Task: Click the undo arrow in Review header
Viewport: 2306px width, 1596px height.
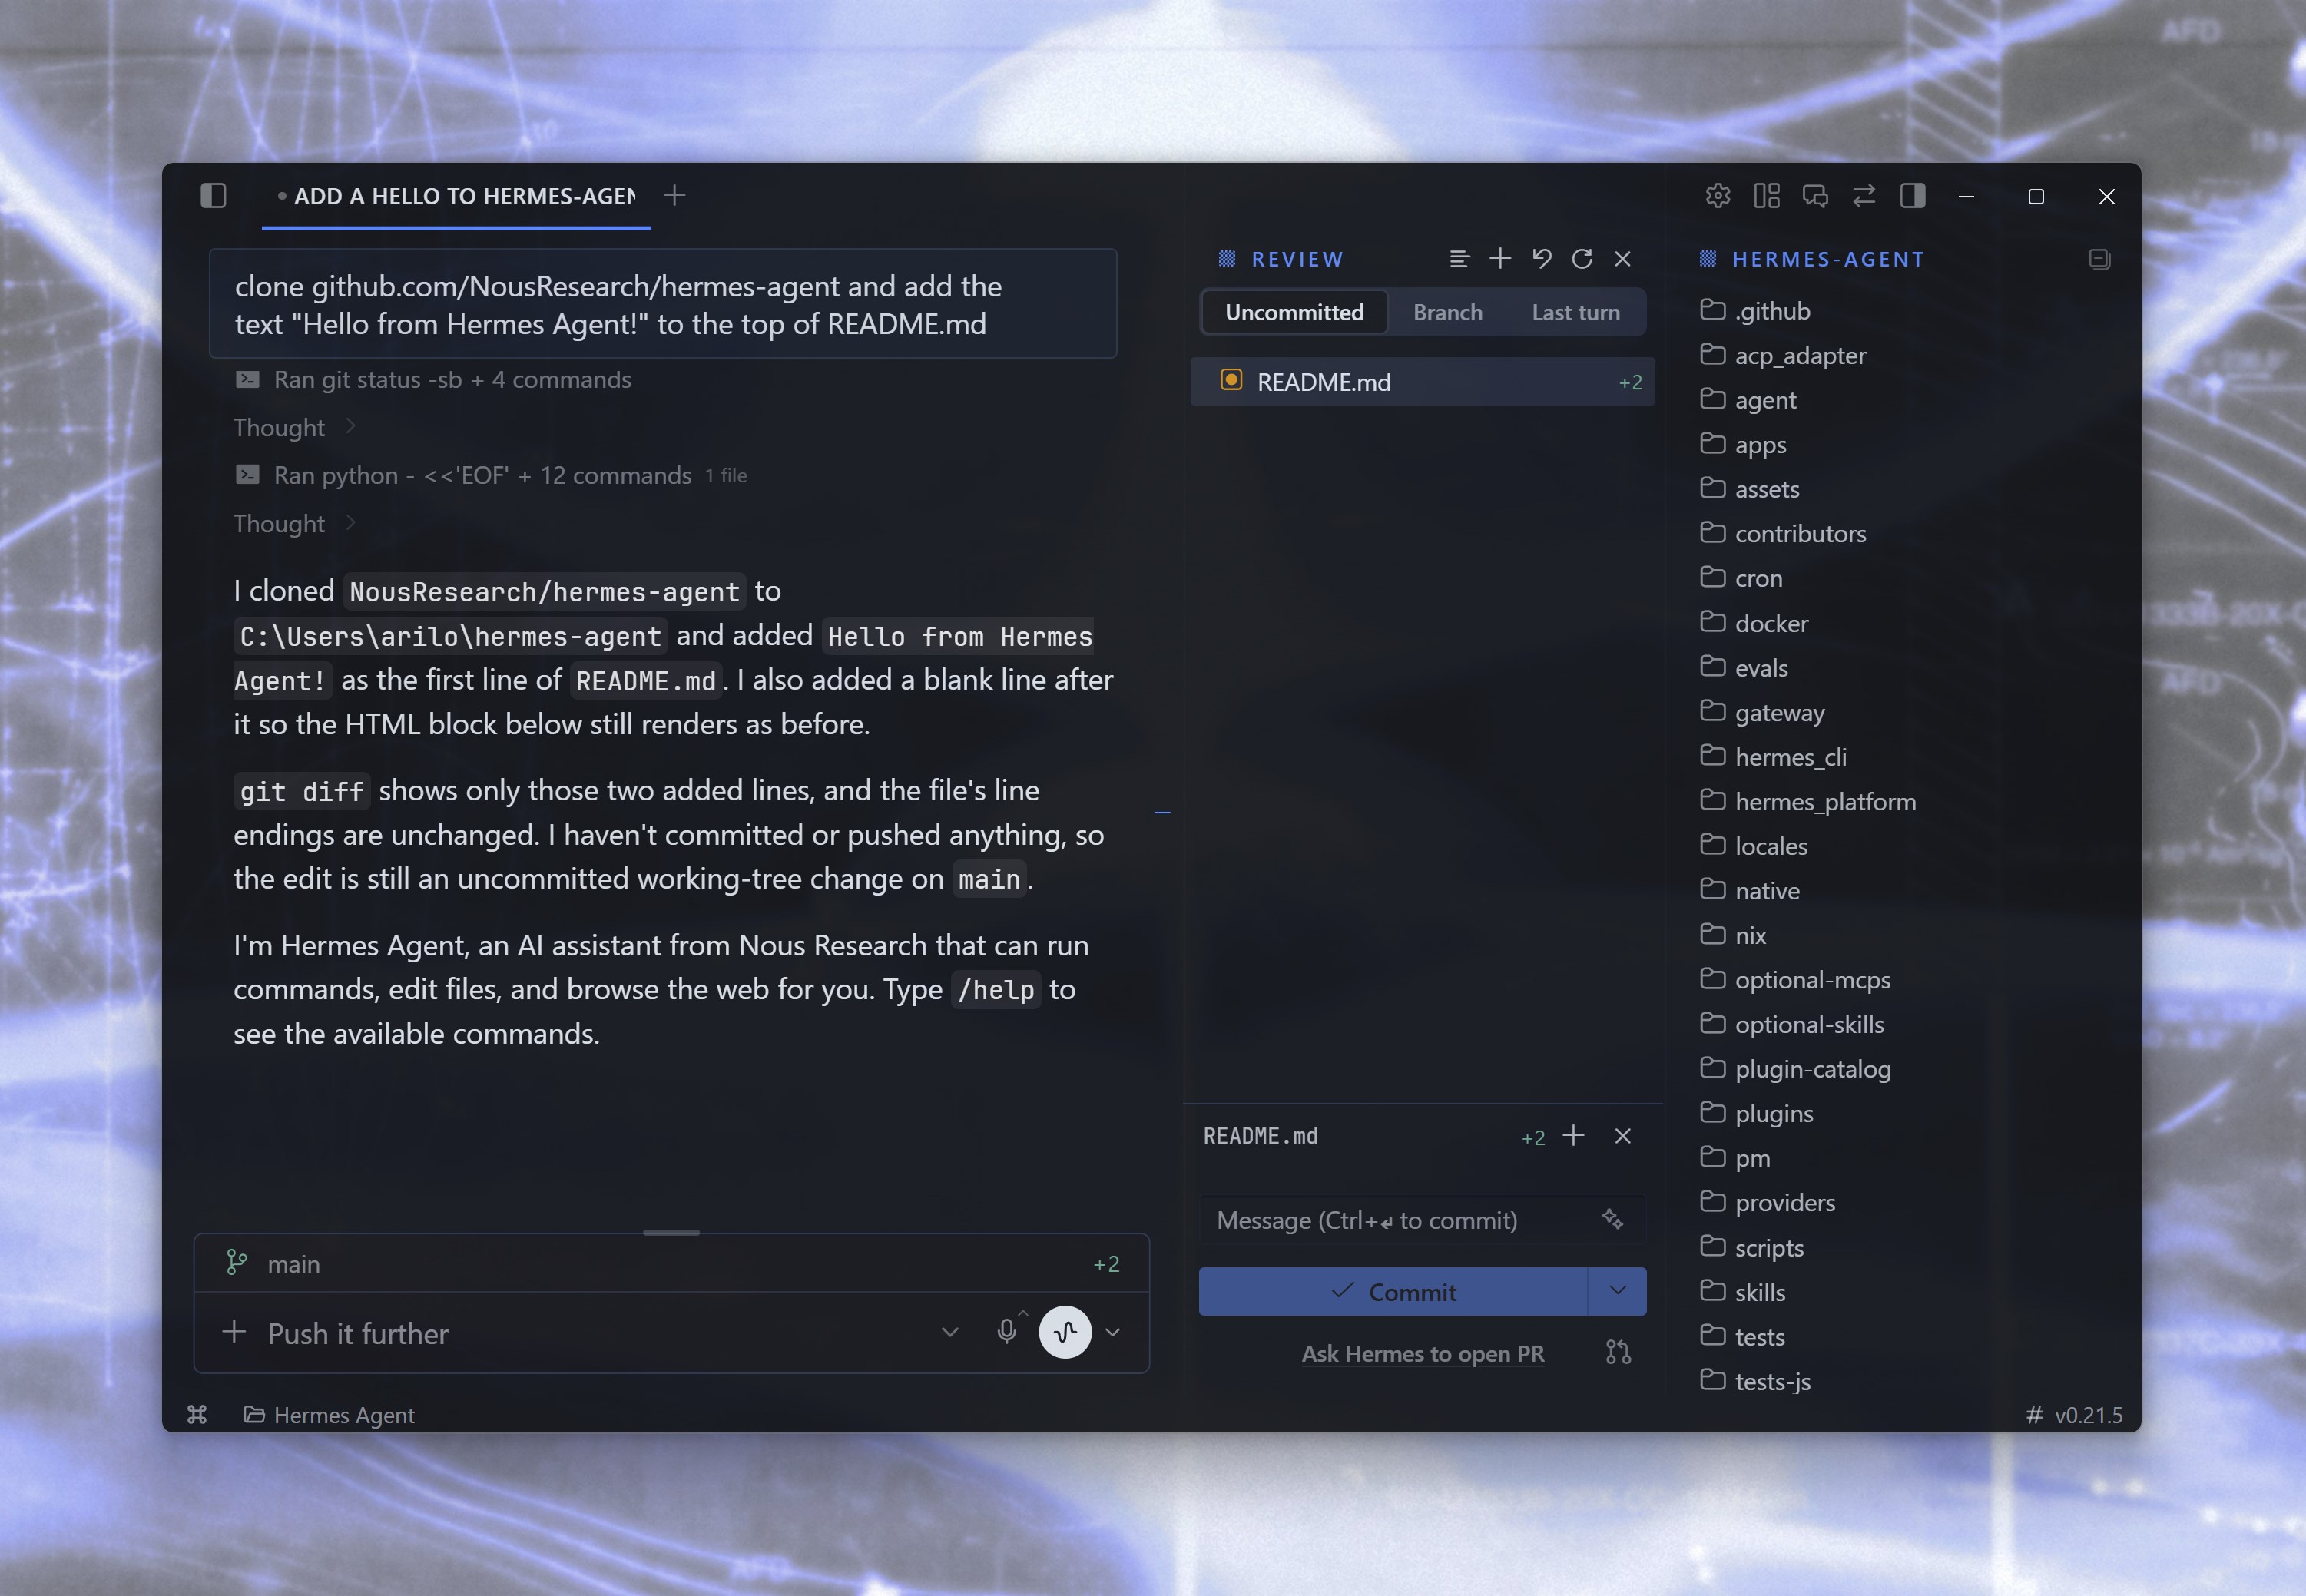Action: (x=1541, y=259)
